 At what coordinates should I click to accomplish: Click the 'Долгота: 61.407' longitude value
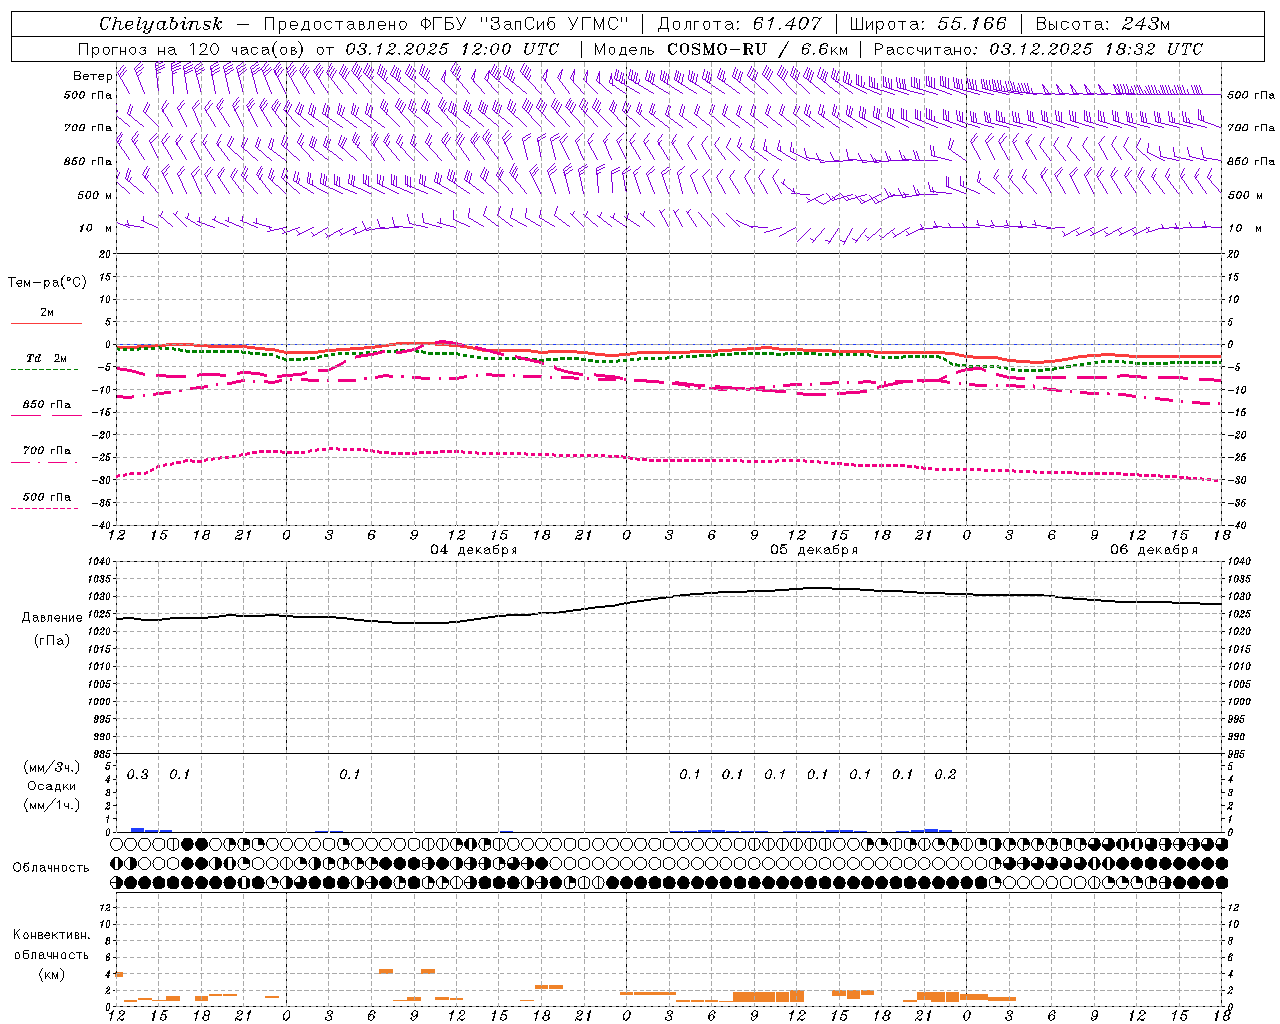point(740,24)
